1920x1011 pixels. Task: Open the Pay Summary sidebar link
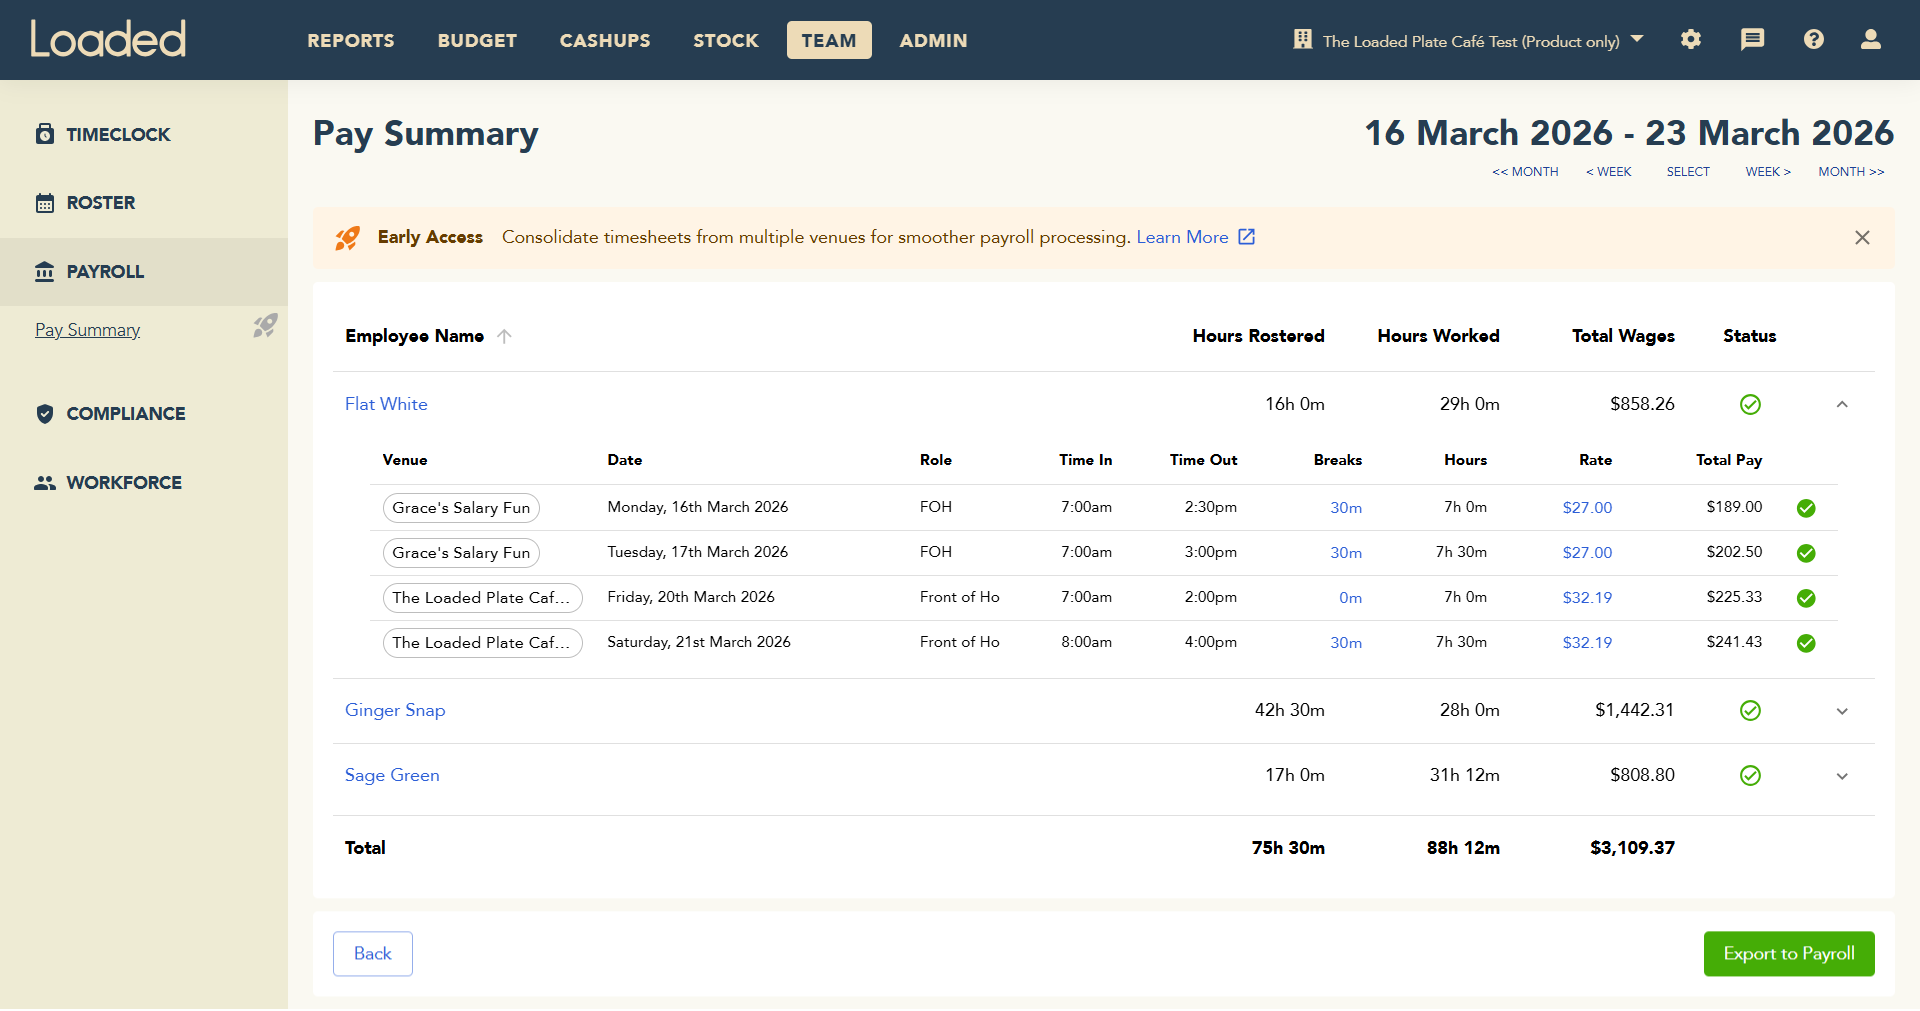coord(88,330)
